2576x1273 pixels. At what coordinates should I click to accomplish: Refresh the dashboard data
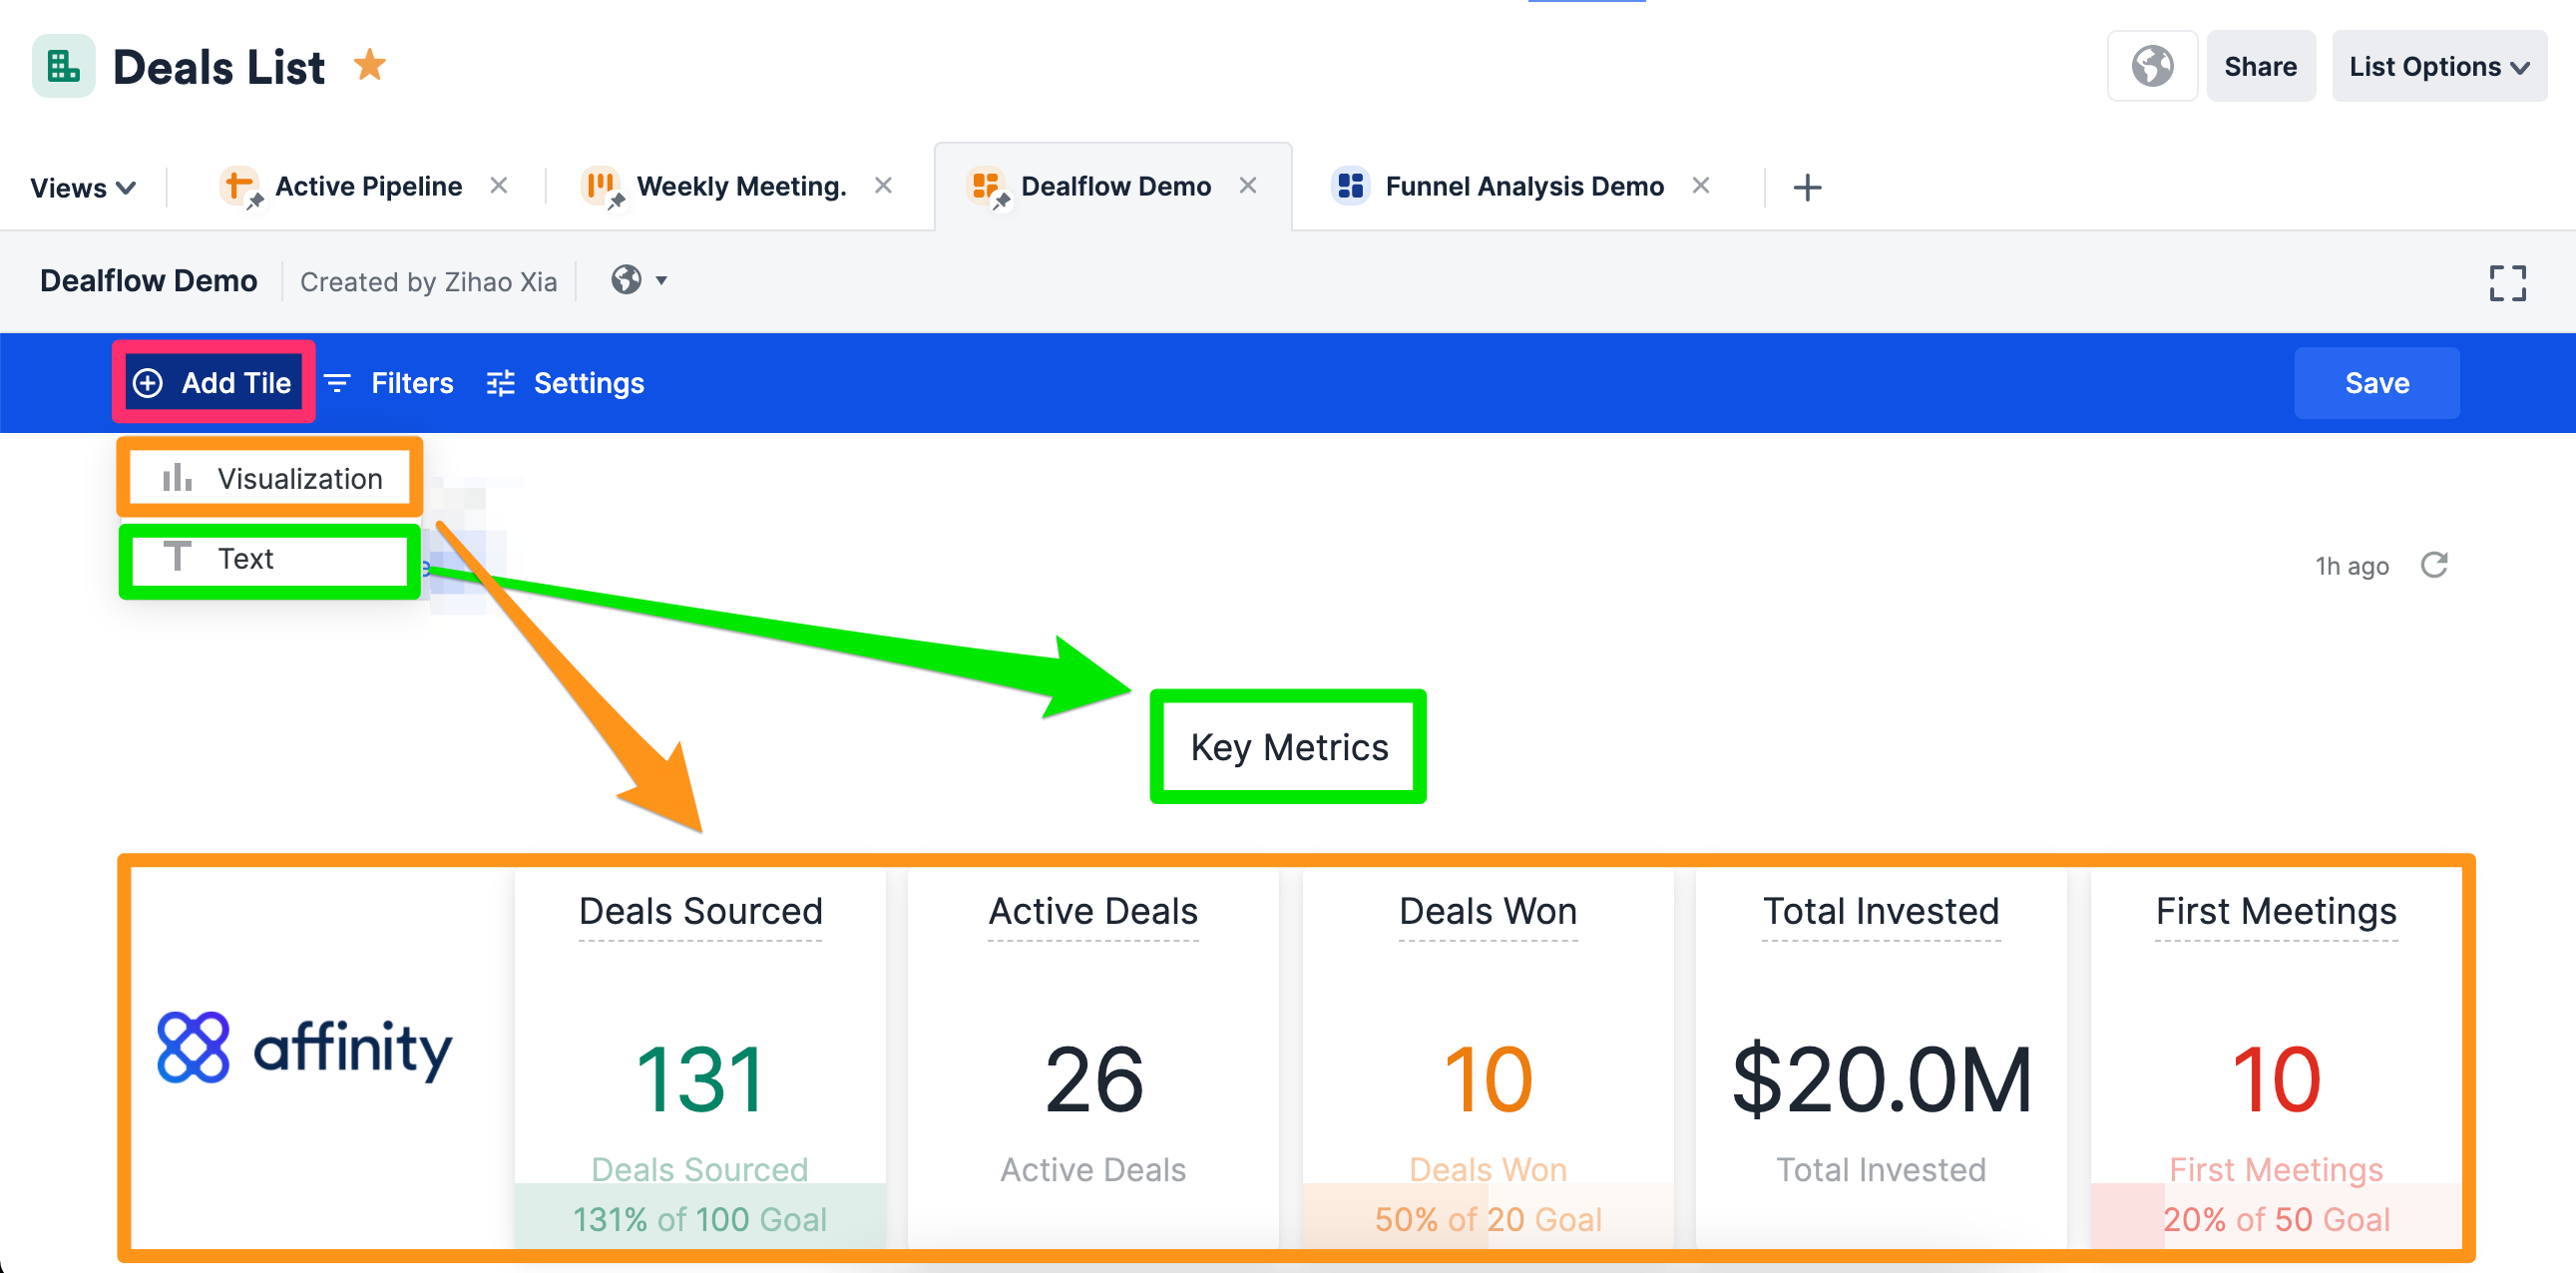click(2436, 565)
